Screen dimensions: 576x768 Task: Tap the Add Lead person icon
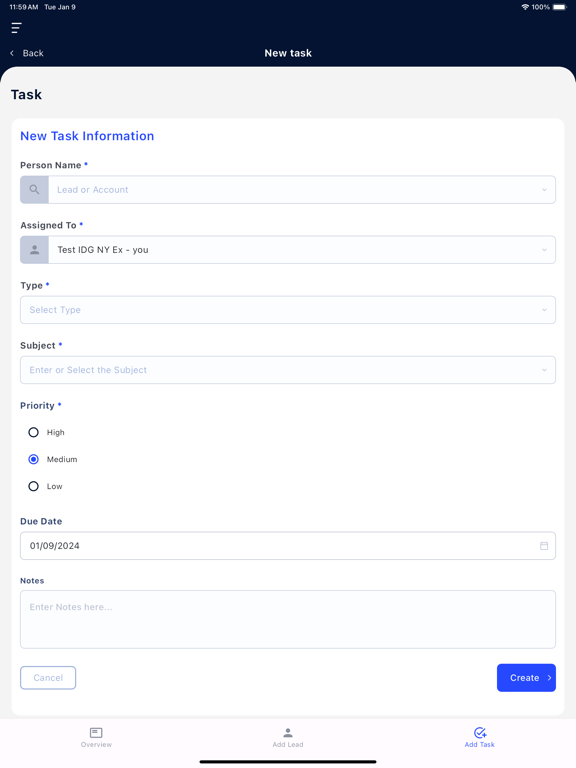(x=288, y=732)
